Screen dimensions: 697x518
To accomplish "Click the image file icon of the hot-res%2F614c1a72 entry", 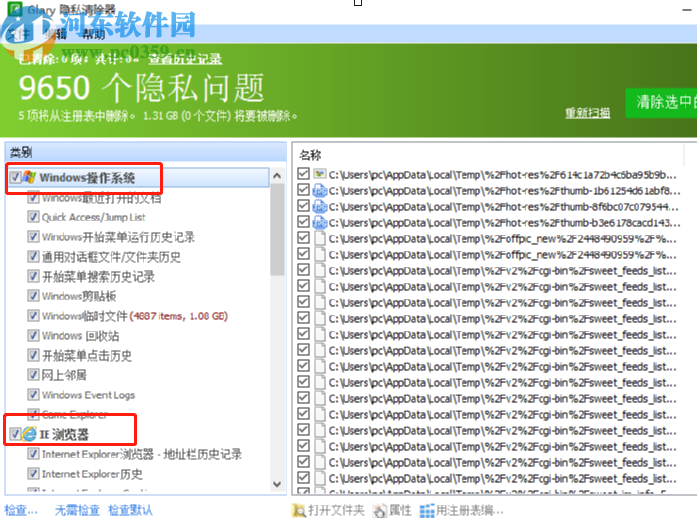I will point(319,174).
